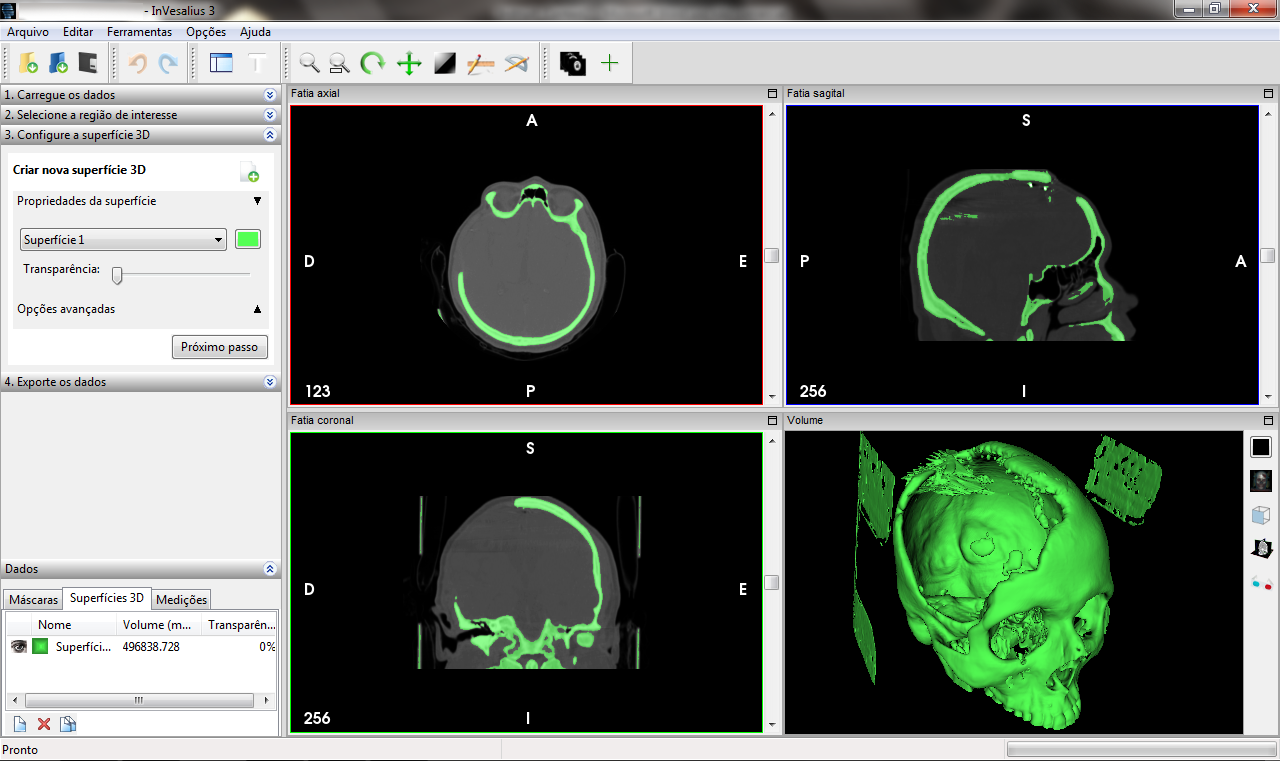Toggle the layout panel icon in toolbar
1280x761 pixels.
(221, 63)
